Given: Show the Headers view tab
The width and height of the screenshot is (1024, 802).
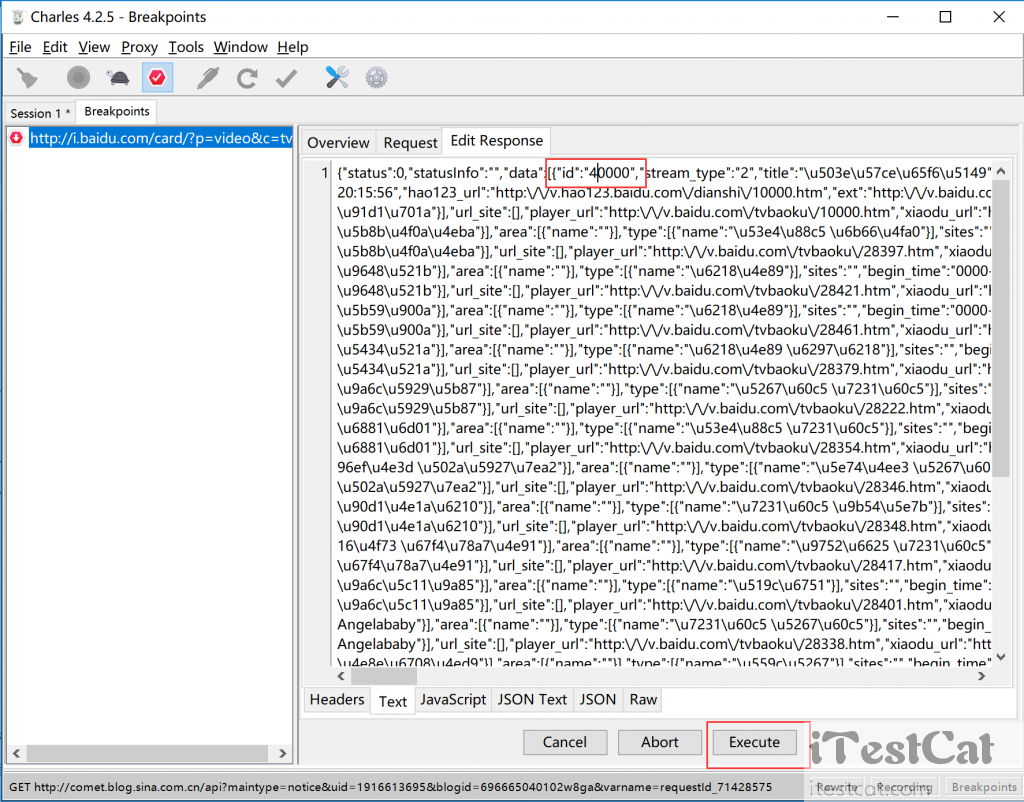Looking at the screenshot, I should [336, 700].
